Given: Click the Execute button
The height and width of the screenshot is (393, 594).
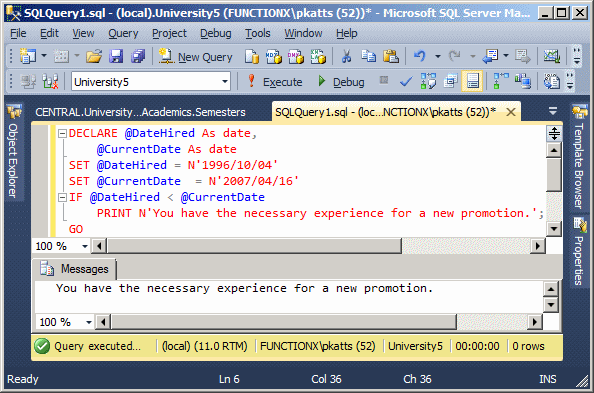Looking at the screenshot, I should [x=275, y=81].
